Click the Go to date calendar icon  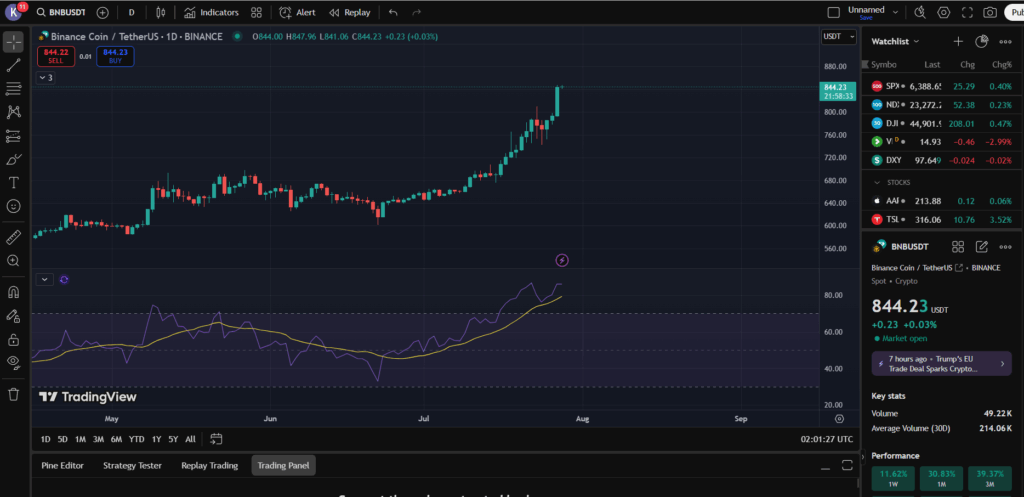(217, 439)
